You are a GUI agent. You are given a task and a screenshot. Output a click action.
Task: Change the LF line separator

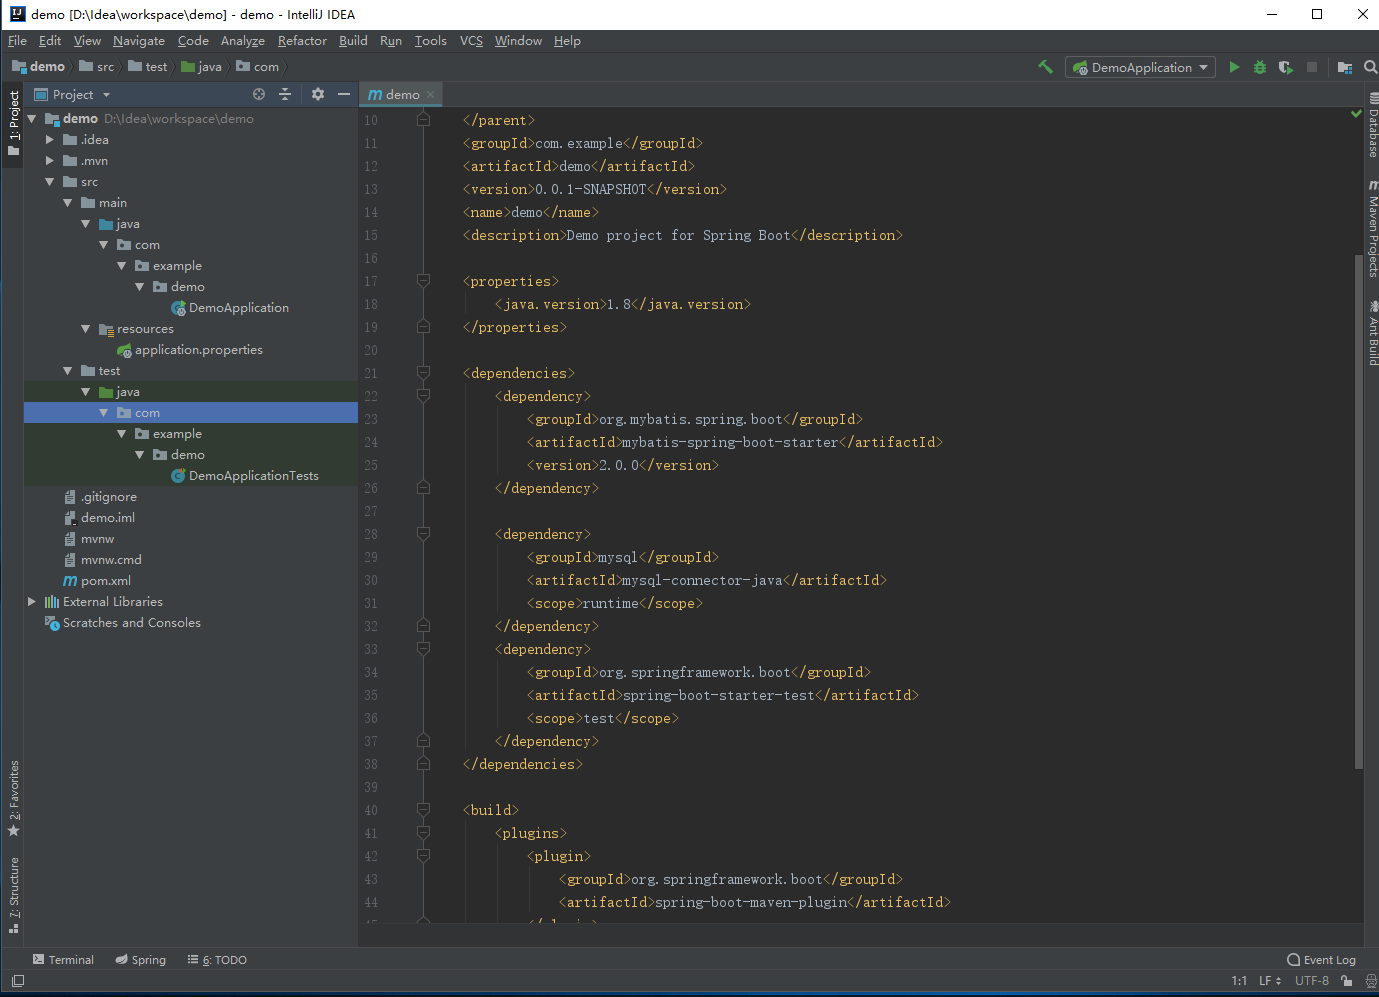point(1270,981)
